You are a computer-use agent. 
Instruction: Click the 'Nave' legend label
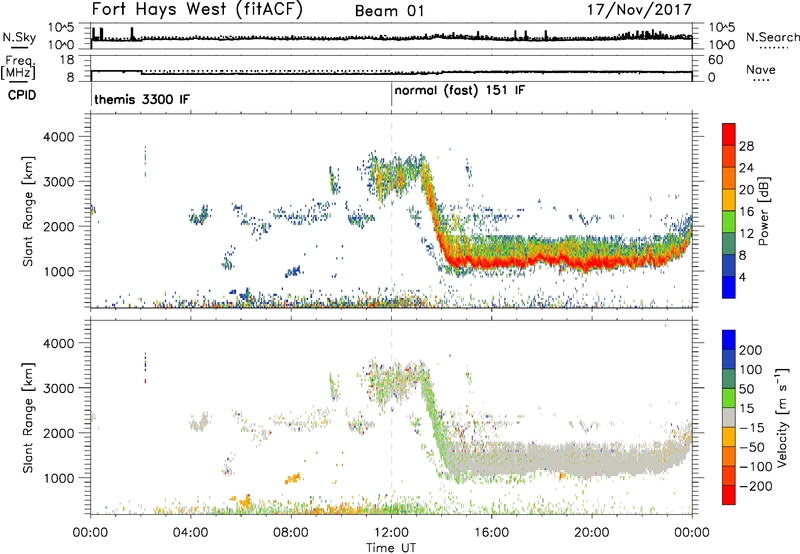(x=761, y=69)
